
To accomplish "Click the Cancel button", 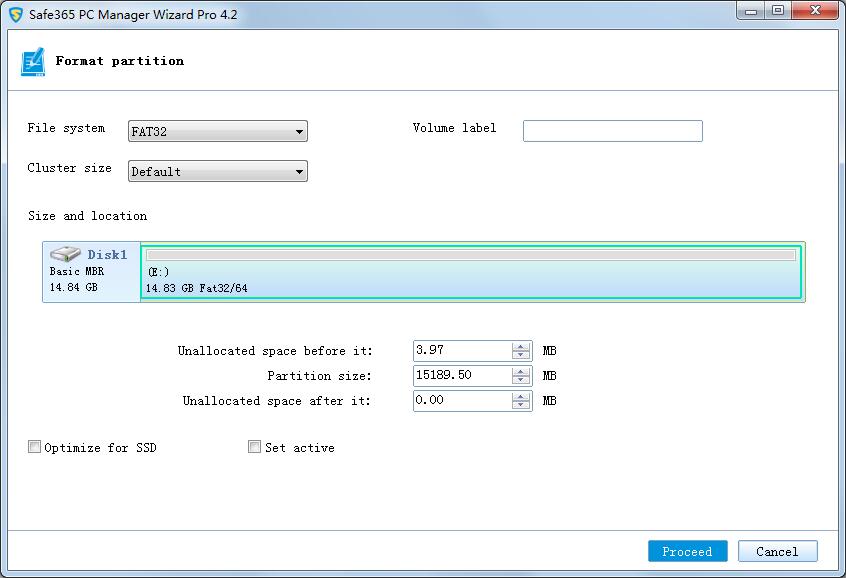I will pyautogui.click(x=777, y=551).
